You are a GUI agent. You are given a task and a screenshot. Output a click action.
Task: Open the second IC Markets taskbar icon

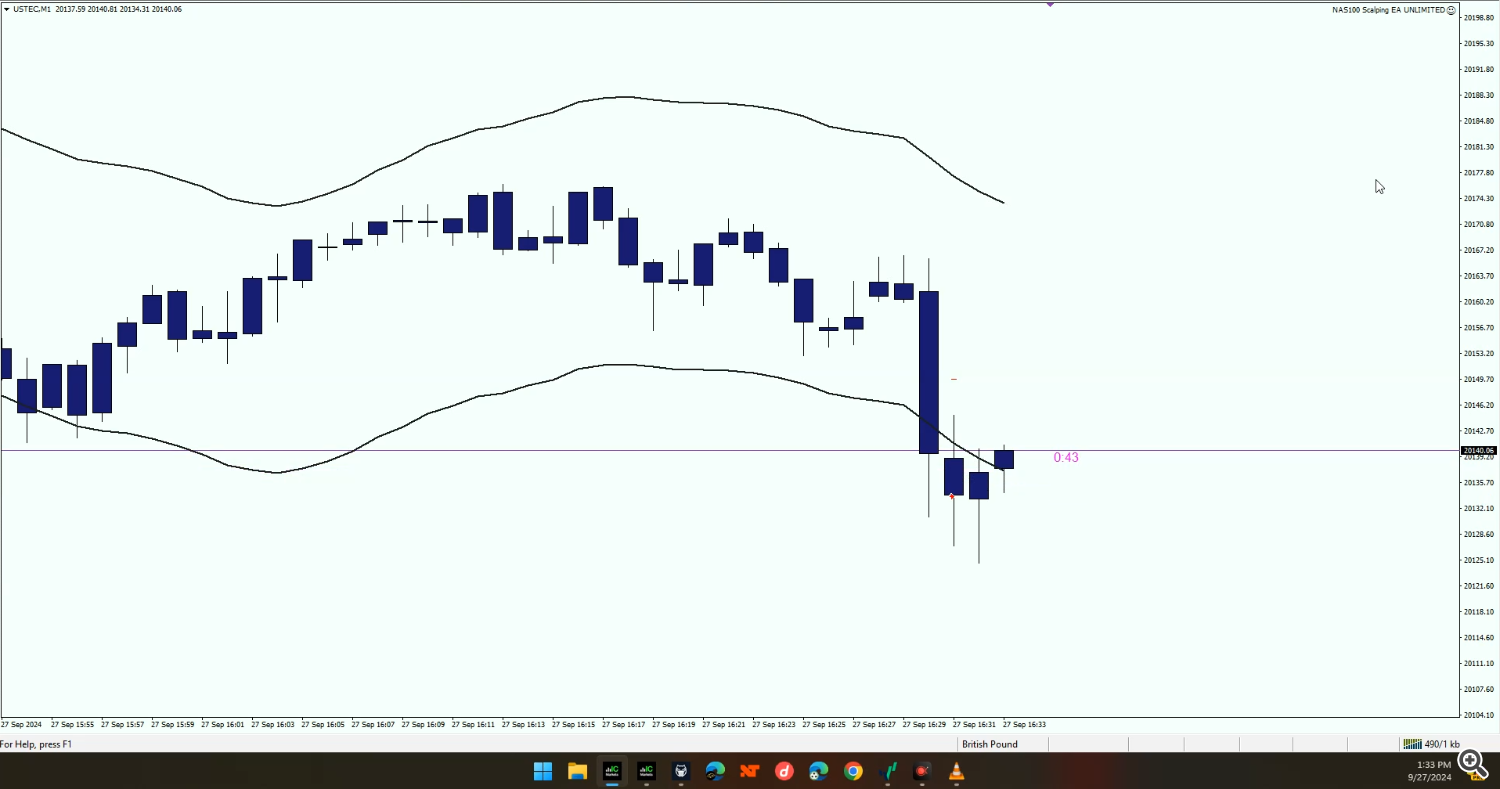point(646,771)
